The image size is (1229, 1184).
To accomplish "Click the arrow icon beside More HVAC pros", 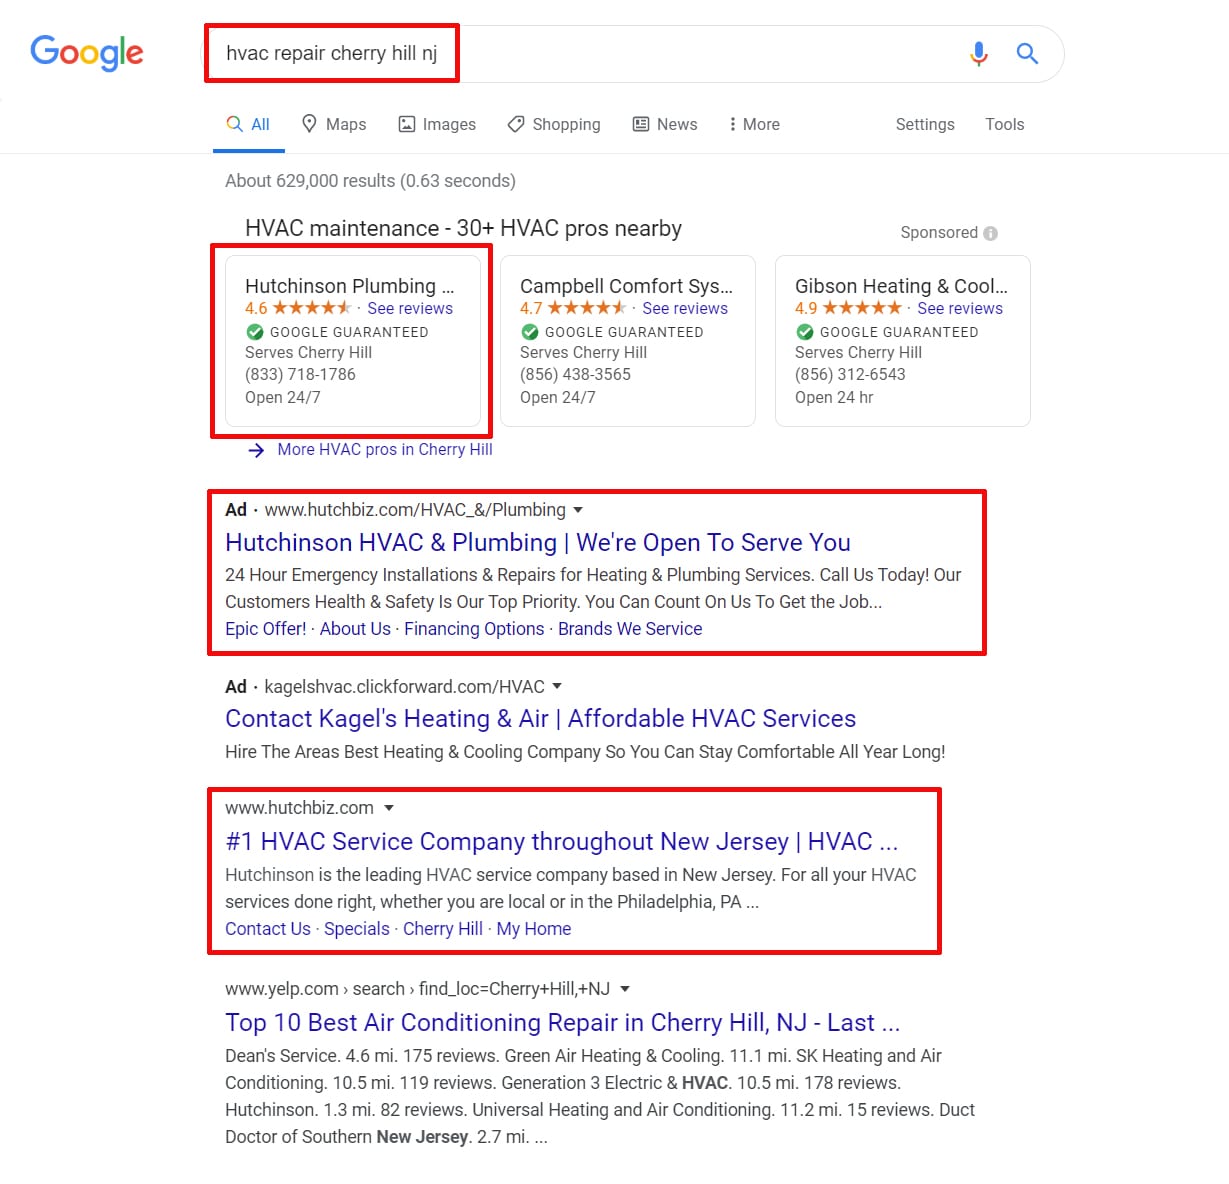I will 257,450.
